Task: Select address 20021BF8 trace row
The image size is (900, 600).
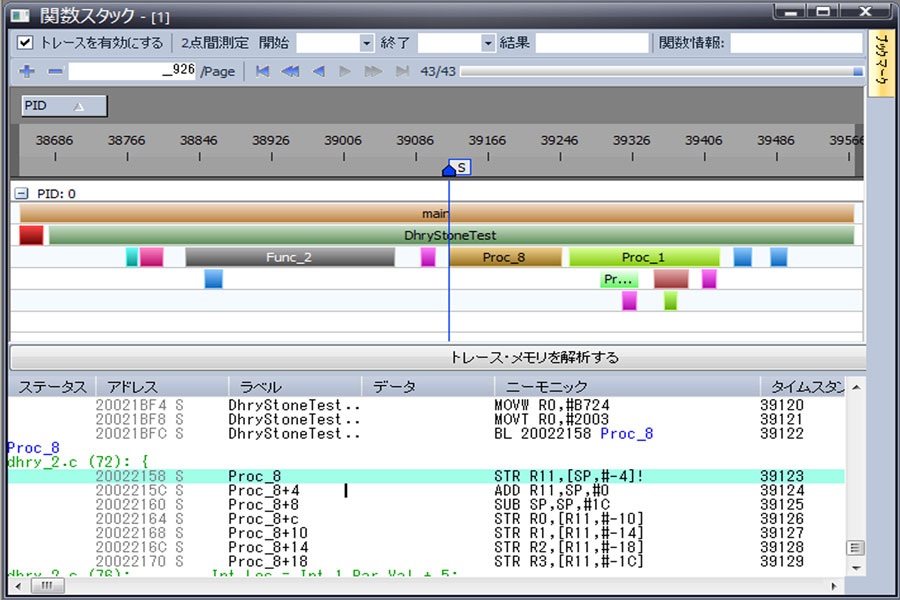Action: click(426, 420)
